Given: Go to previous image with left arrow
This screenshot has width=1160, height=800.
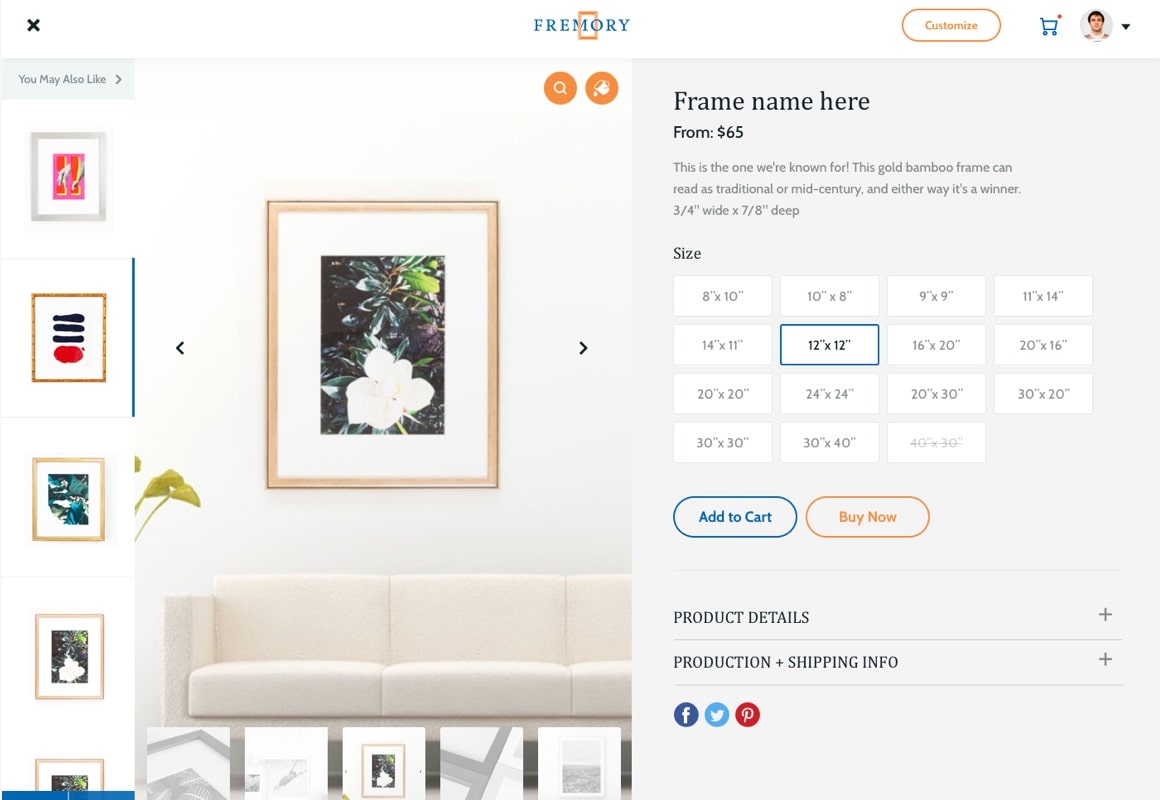Looking at the screenshot, I should point(180,348).
